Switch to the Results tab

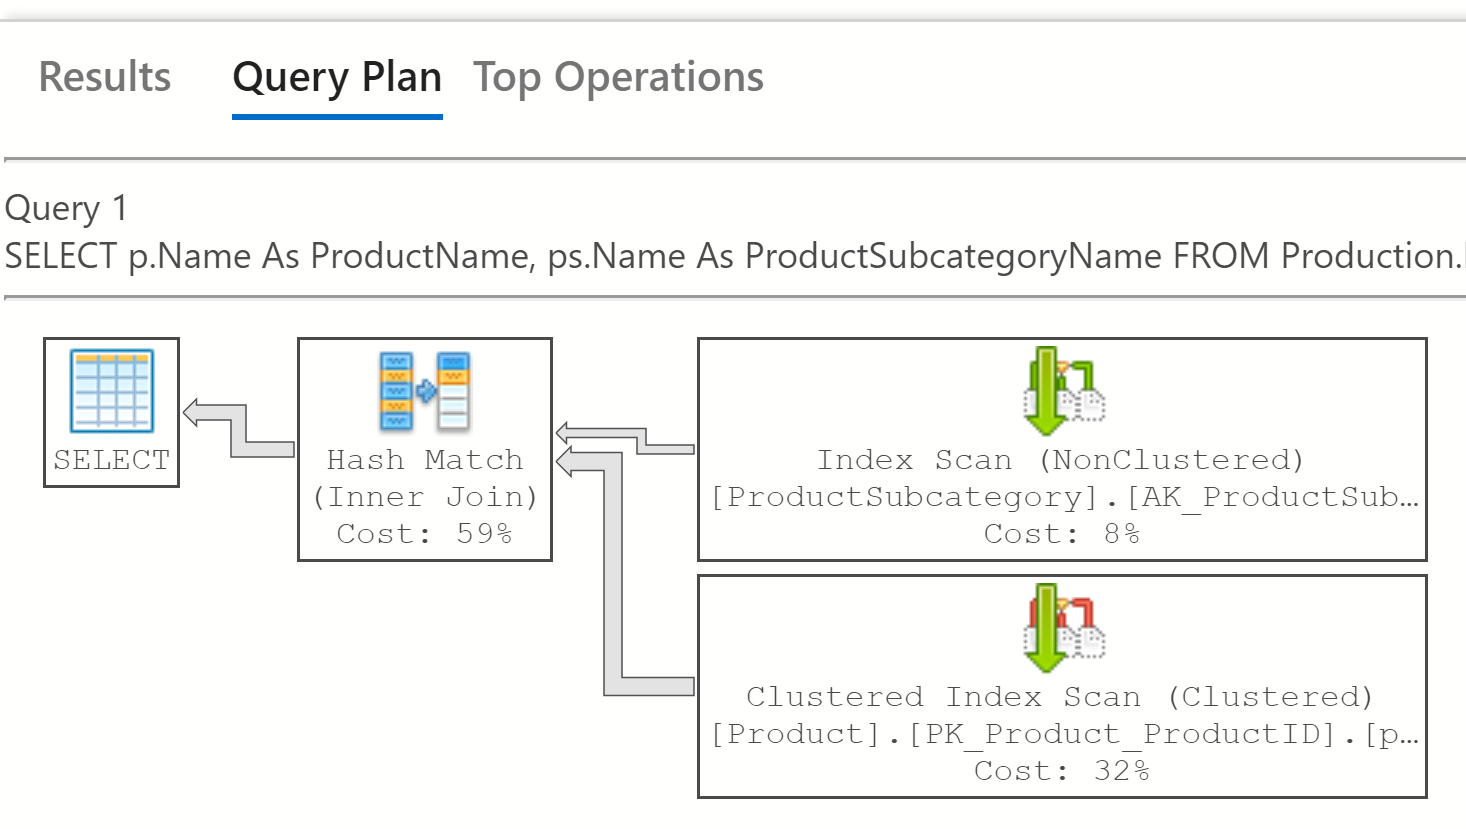(x=105, y=77)
